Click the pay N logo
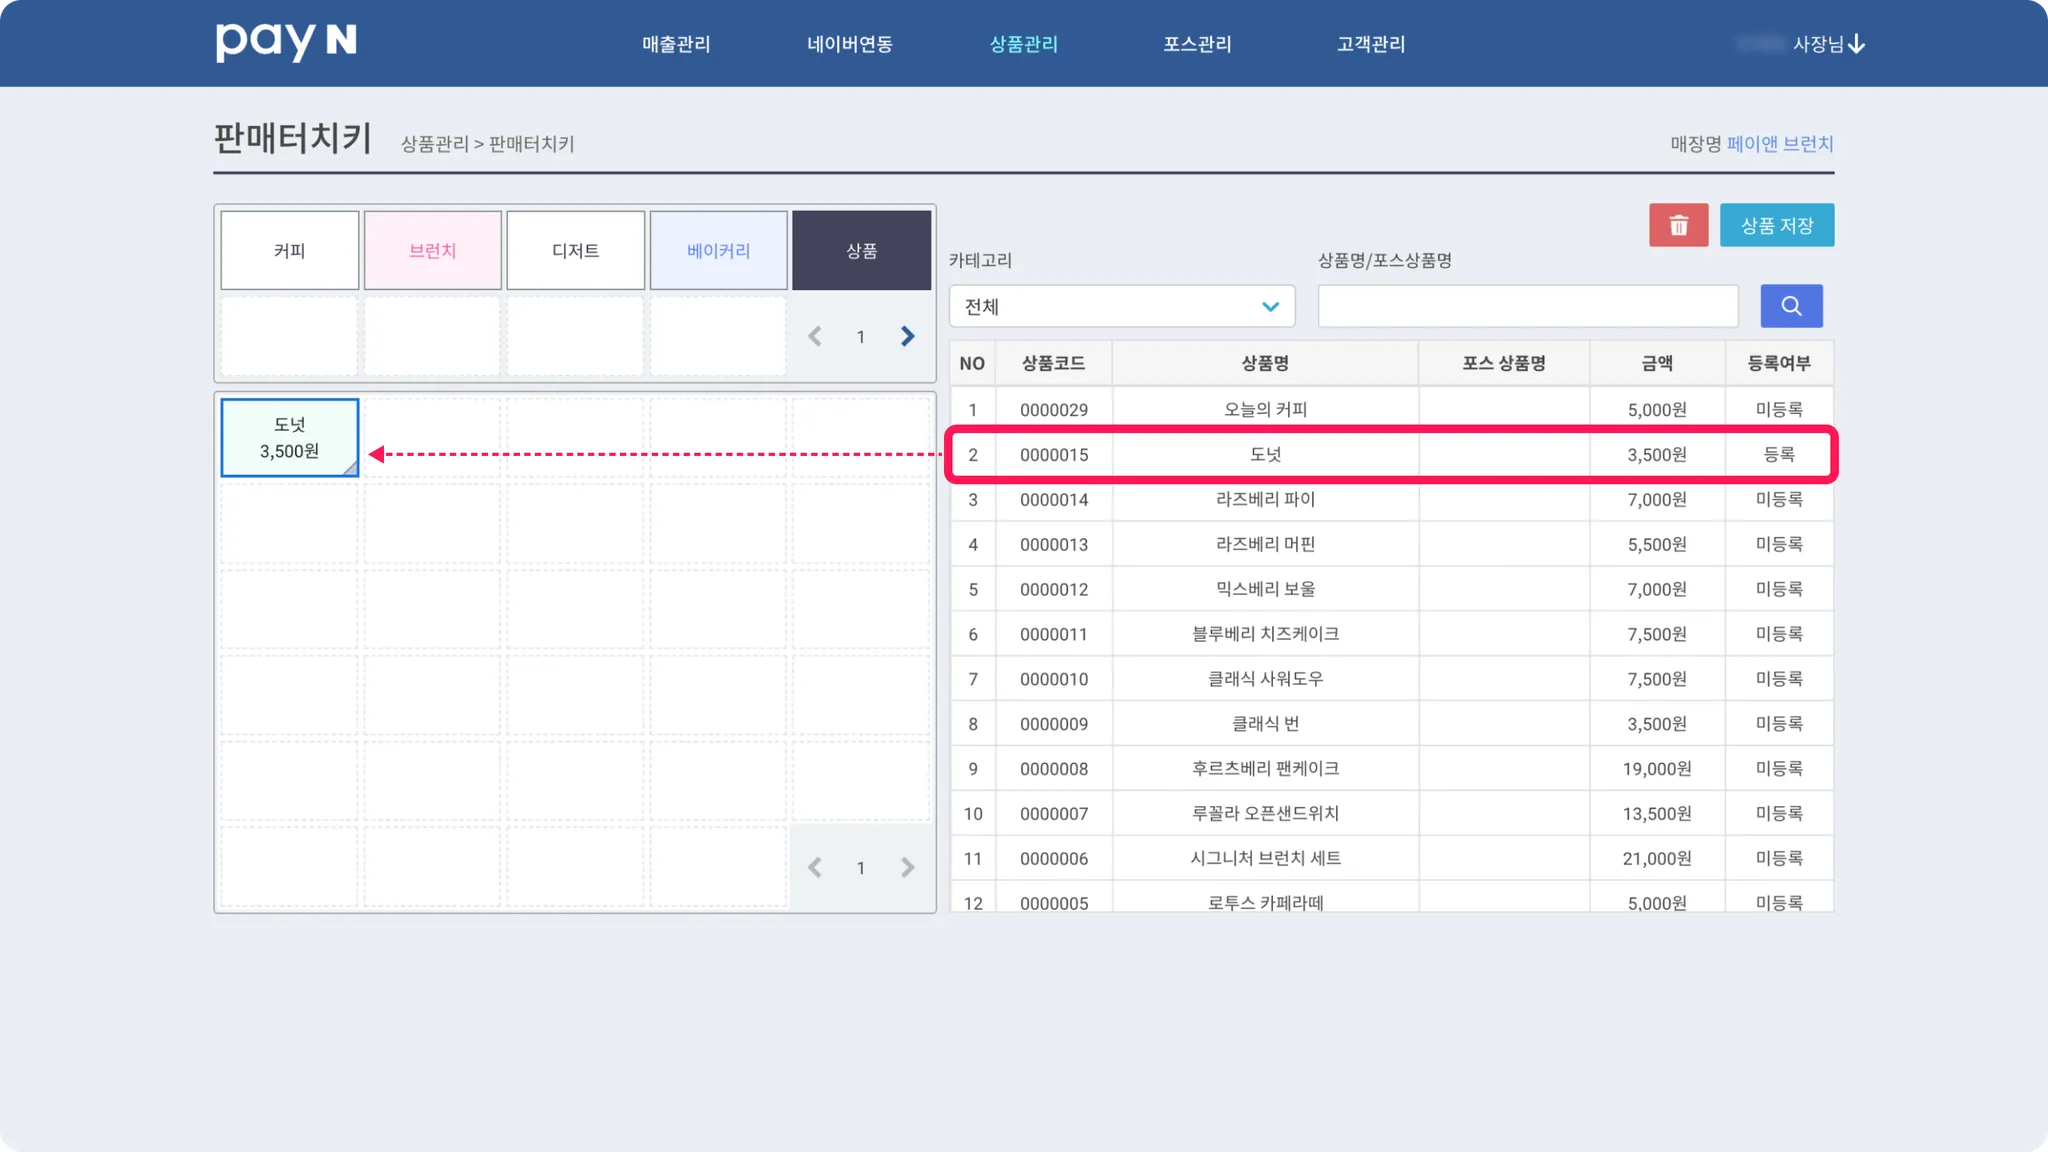Screen dimensions: 2048x1152 (x=286, y=42)
